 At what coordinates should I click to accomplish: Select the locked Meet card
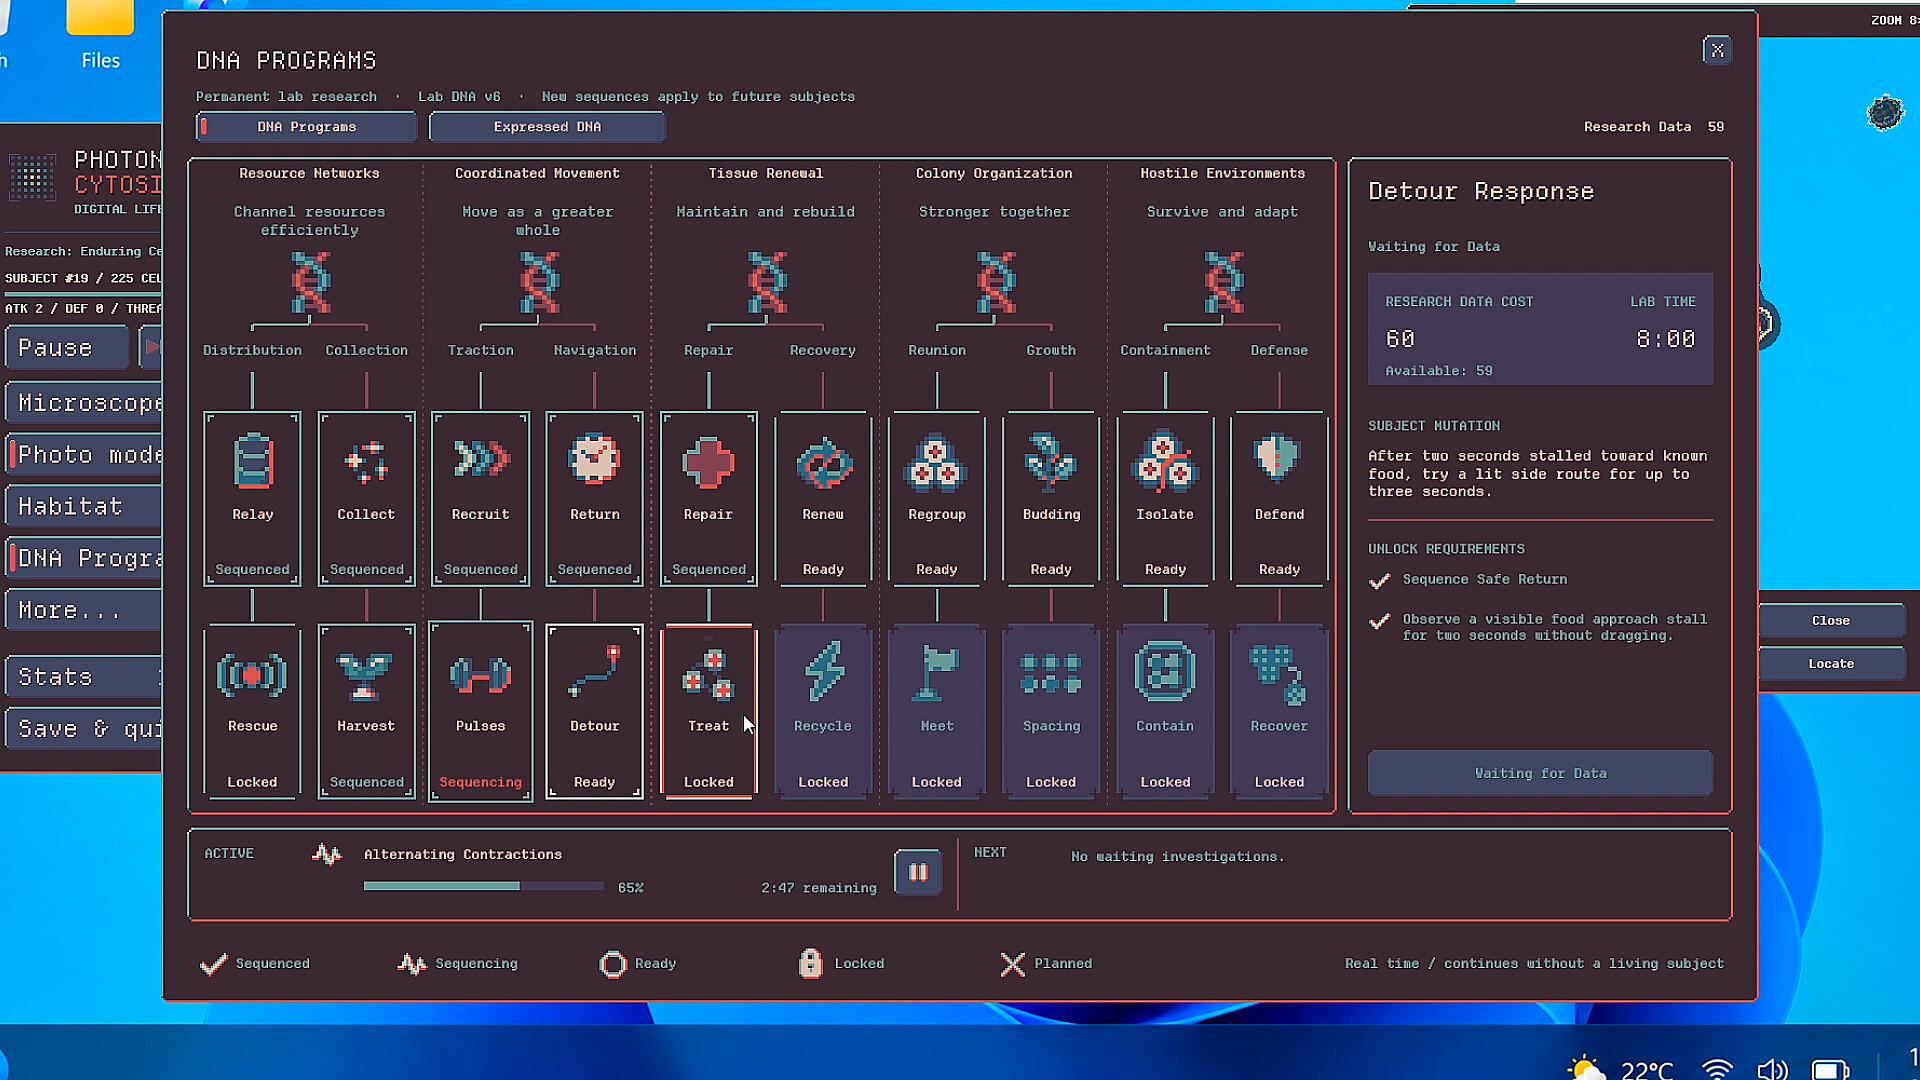coord(937,711)
